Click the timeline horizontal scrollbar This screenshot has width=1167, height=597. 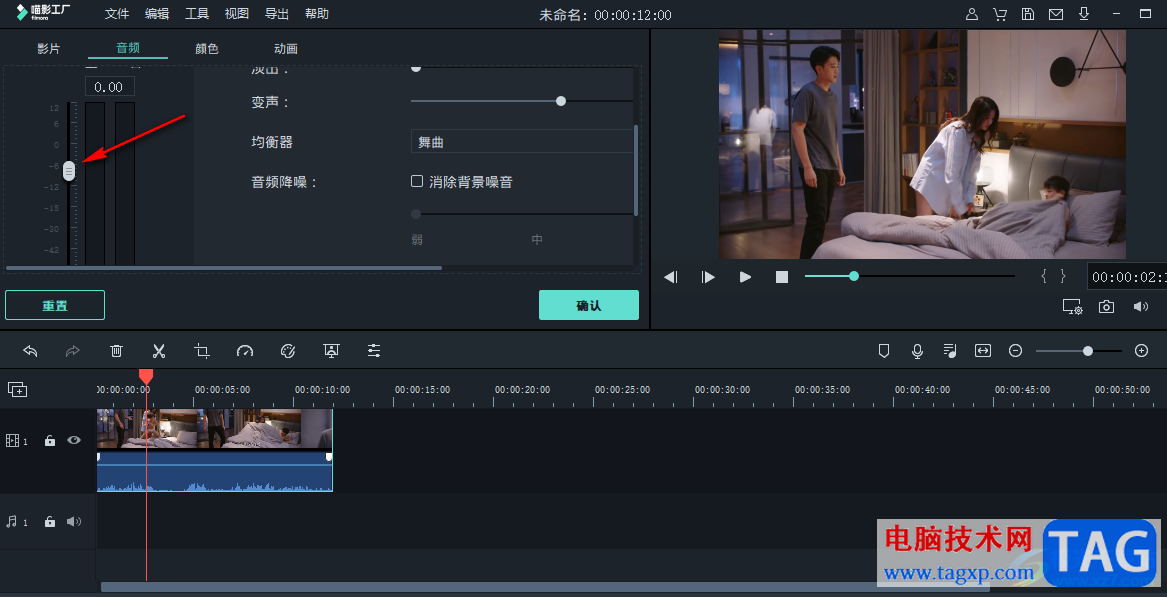(x=545, y=587)
